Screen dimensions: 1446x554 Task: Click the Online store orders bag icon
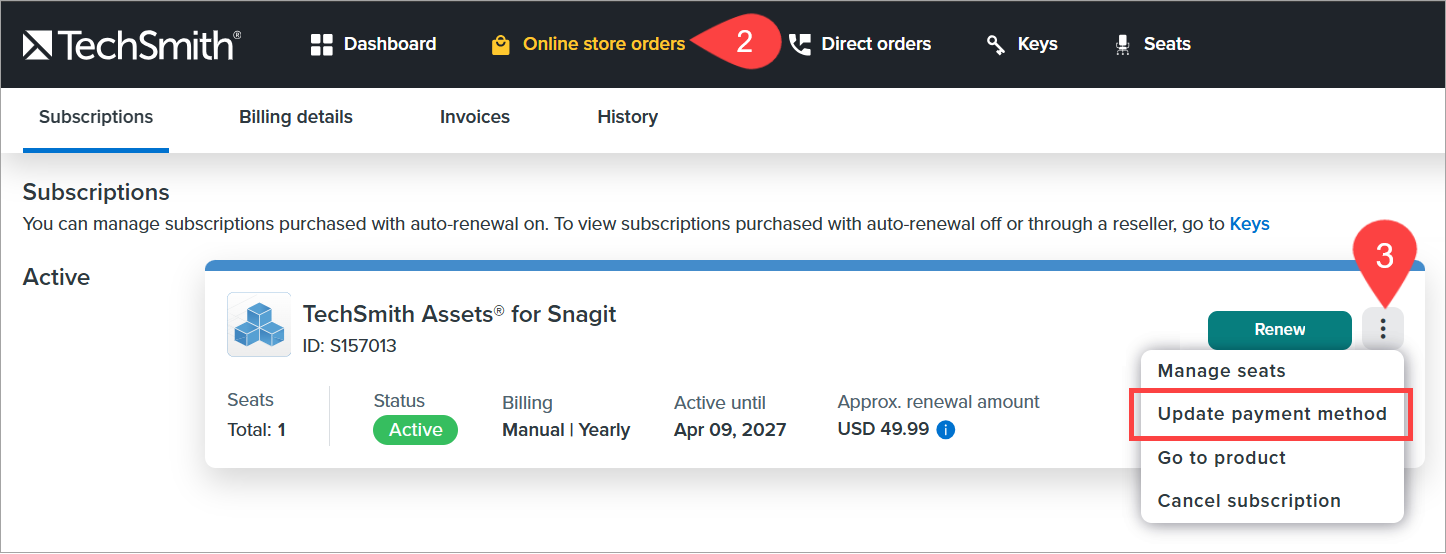(501, 45)
